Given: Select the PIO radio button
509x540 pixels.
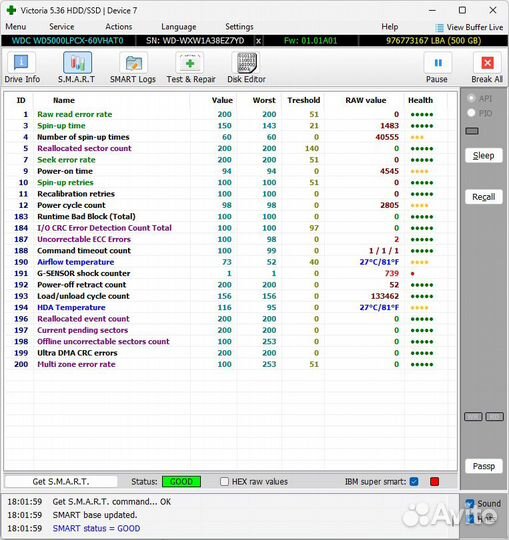Looking at the screenshot, I should (x=471, y=113).
